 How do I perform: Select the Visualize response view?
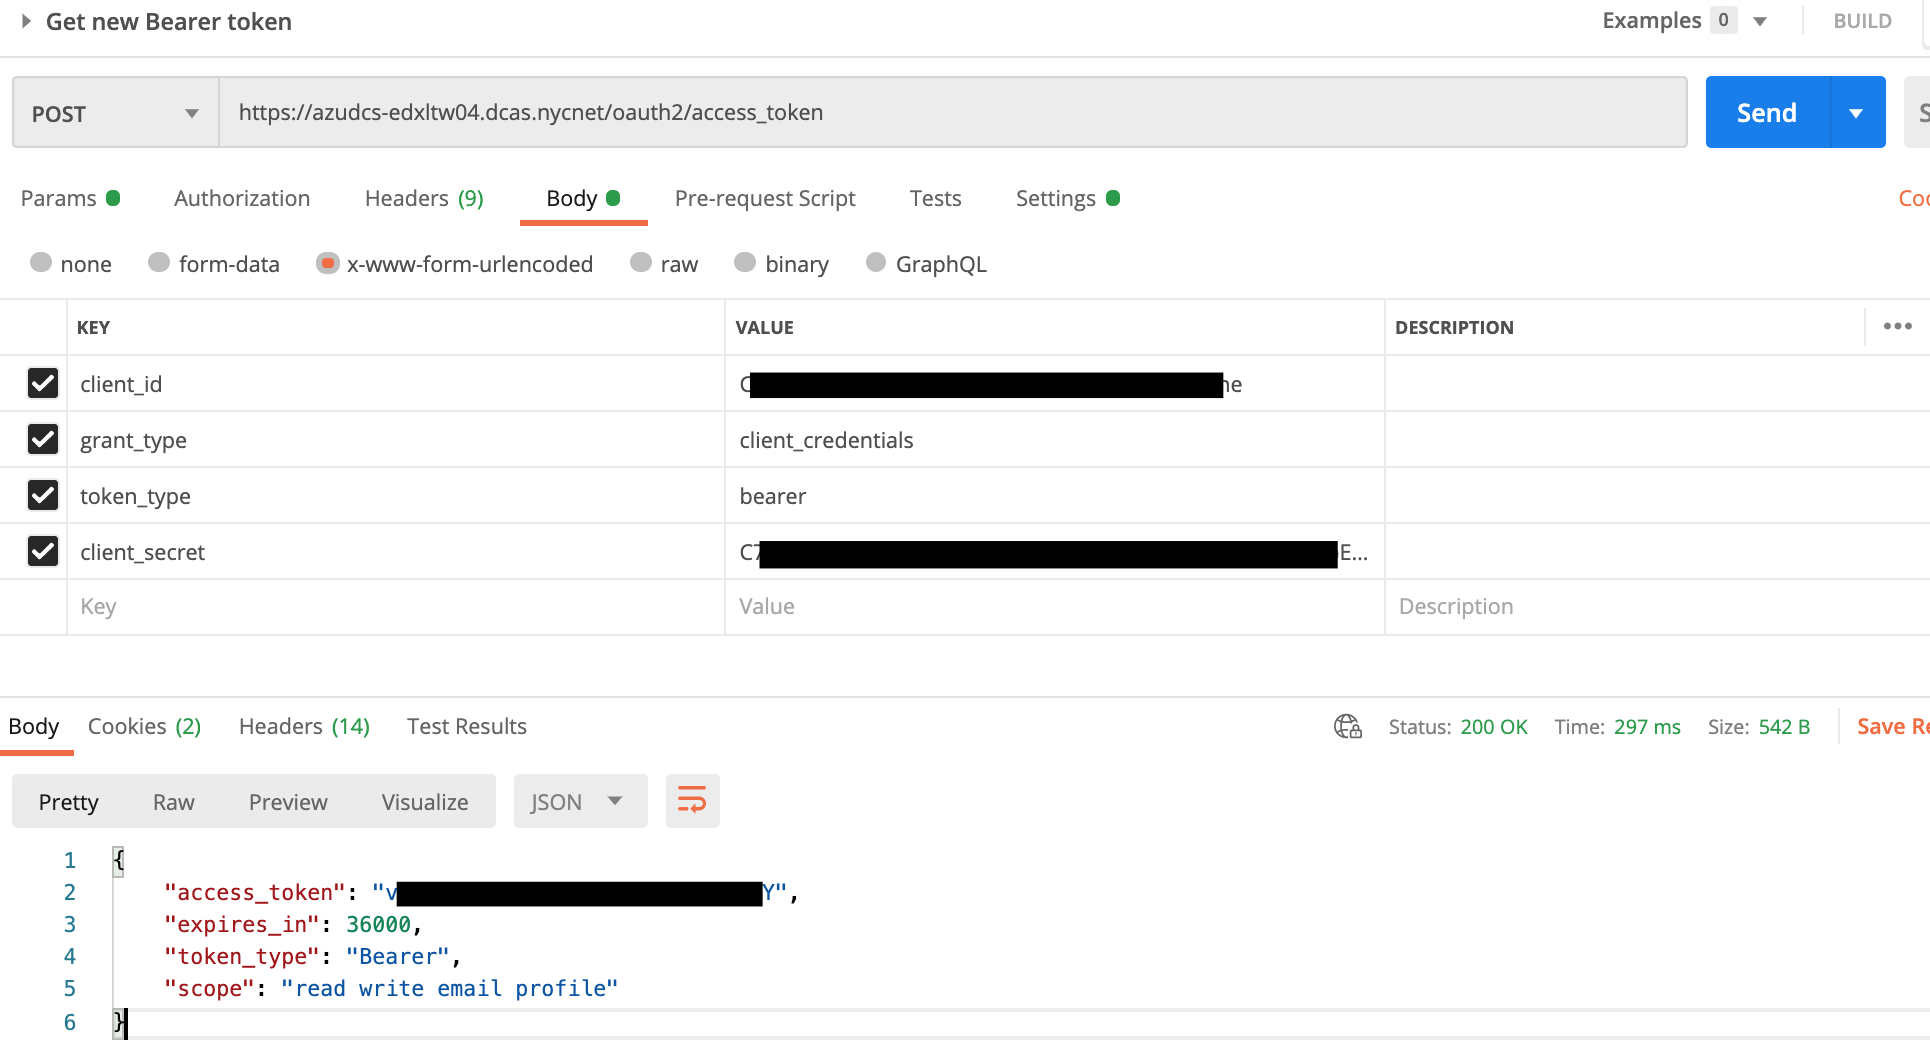(425, 802)
